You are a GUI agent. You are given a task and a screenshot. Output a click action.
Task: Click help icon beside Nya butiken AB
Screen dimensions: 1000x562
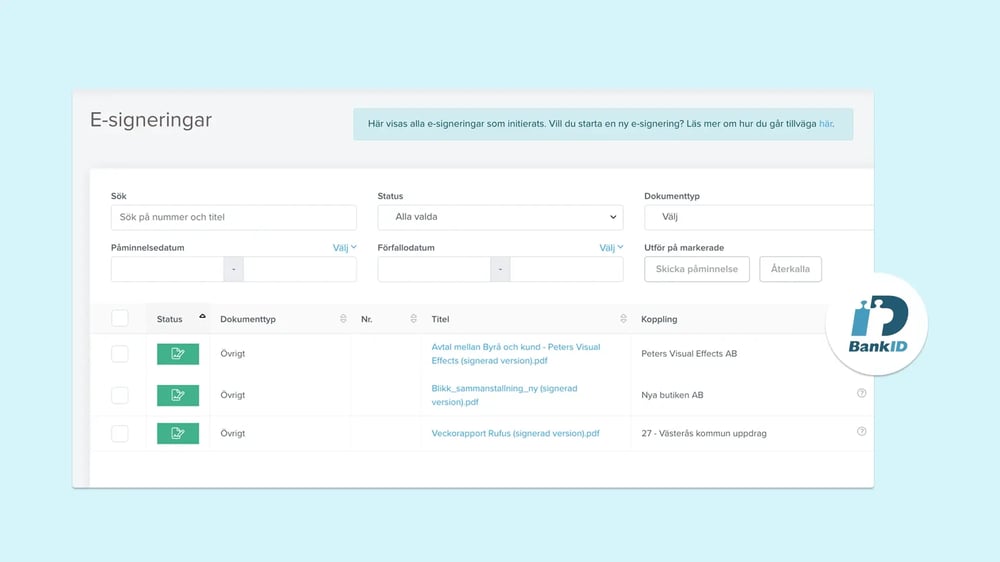point(861,393)
